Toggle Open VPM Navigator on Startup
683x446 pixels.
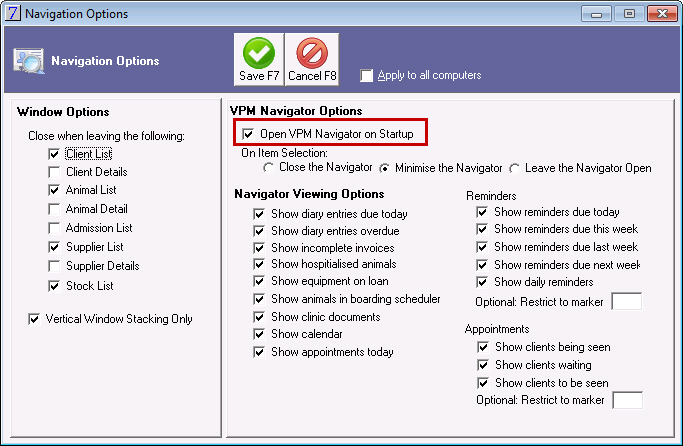point(248,134)
